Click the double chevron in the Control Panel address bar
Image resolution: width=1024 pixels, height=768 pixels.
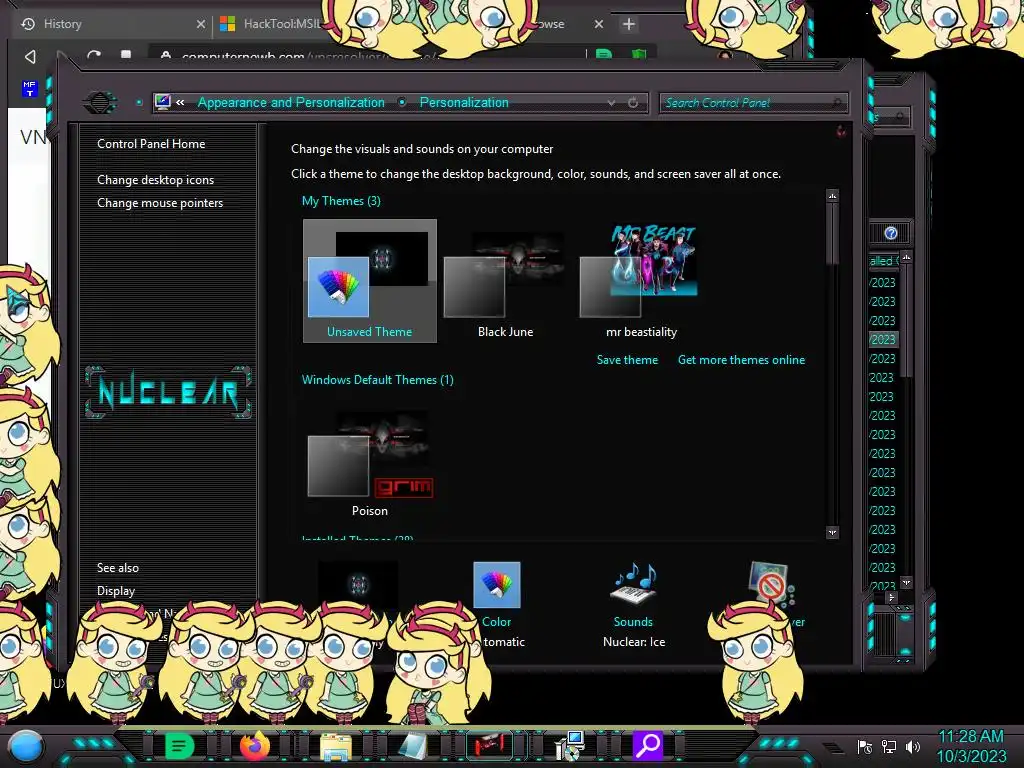pos(180,103)
